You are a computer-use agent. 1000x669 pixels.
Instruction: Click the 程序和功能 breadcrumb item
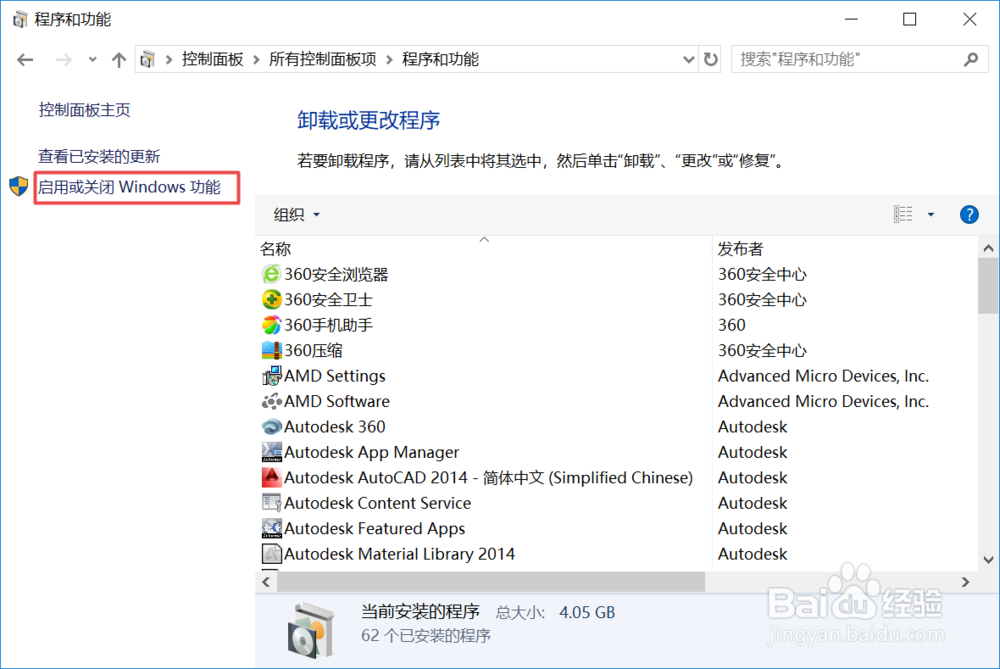pyautogui.click(x=440, y=59)
